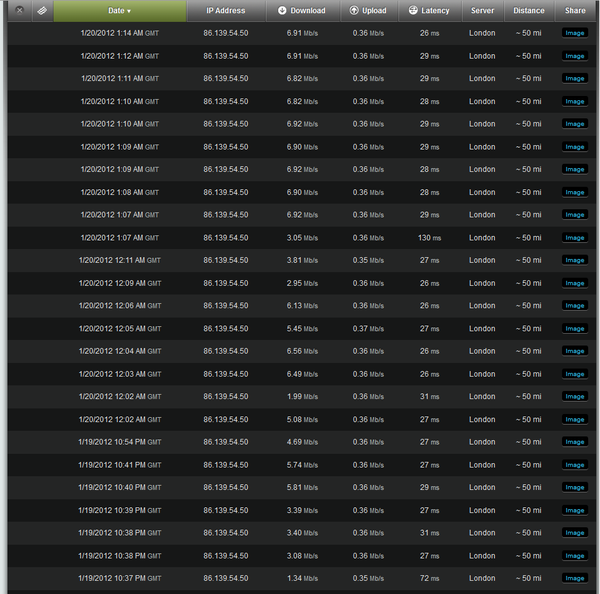Open Image button in 12:05 AM row
Screen dimensions: 600x594
(x=575, y=328)
